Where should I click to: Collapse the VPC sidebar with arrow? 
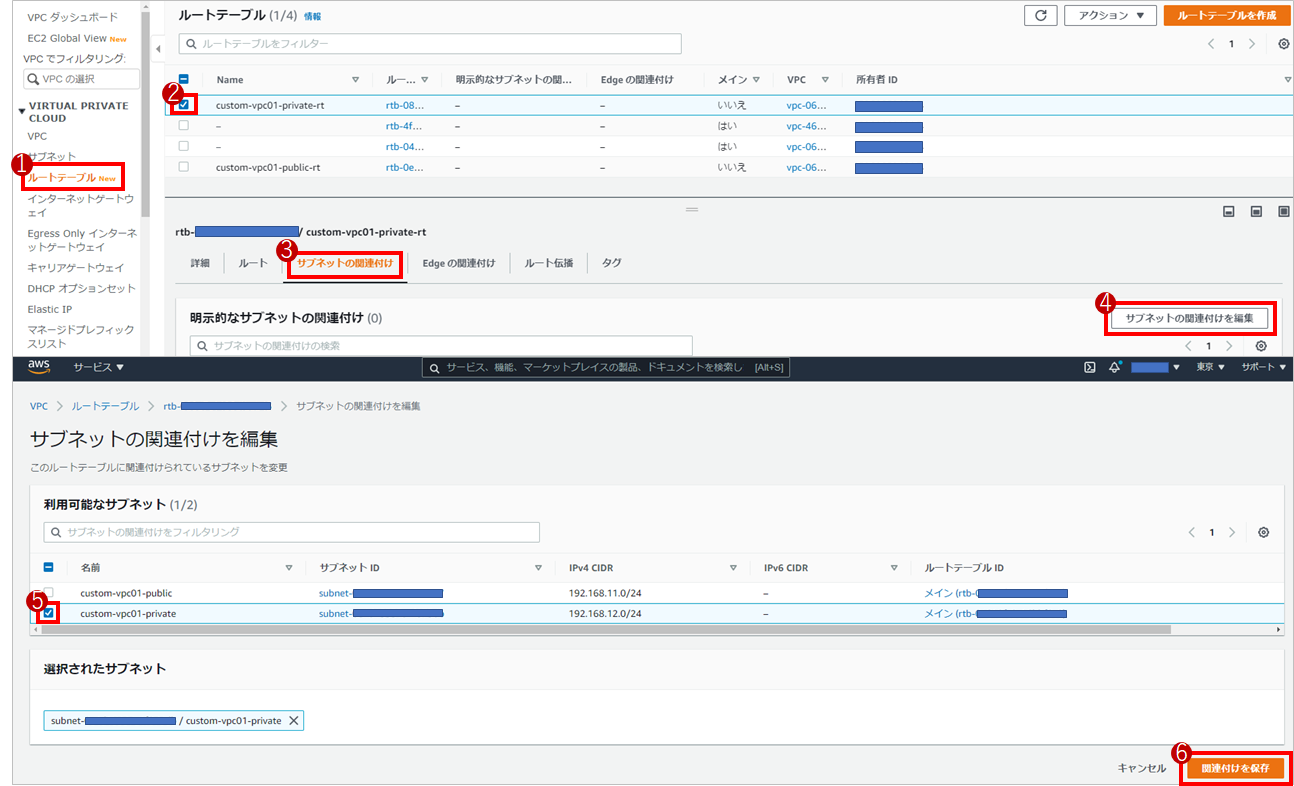(157, 49)
